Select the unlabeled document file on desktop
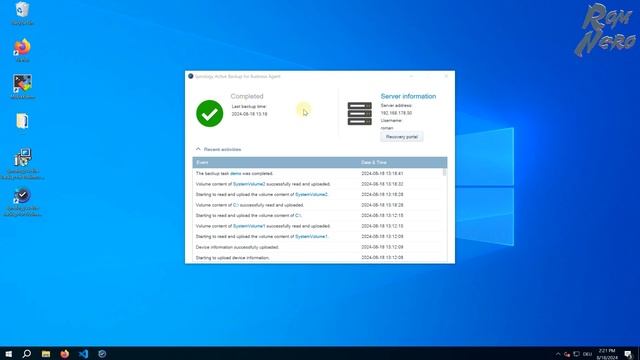 click(x=22, y=121)
